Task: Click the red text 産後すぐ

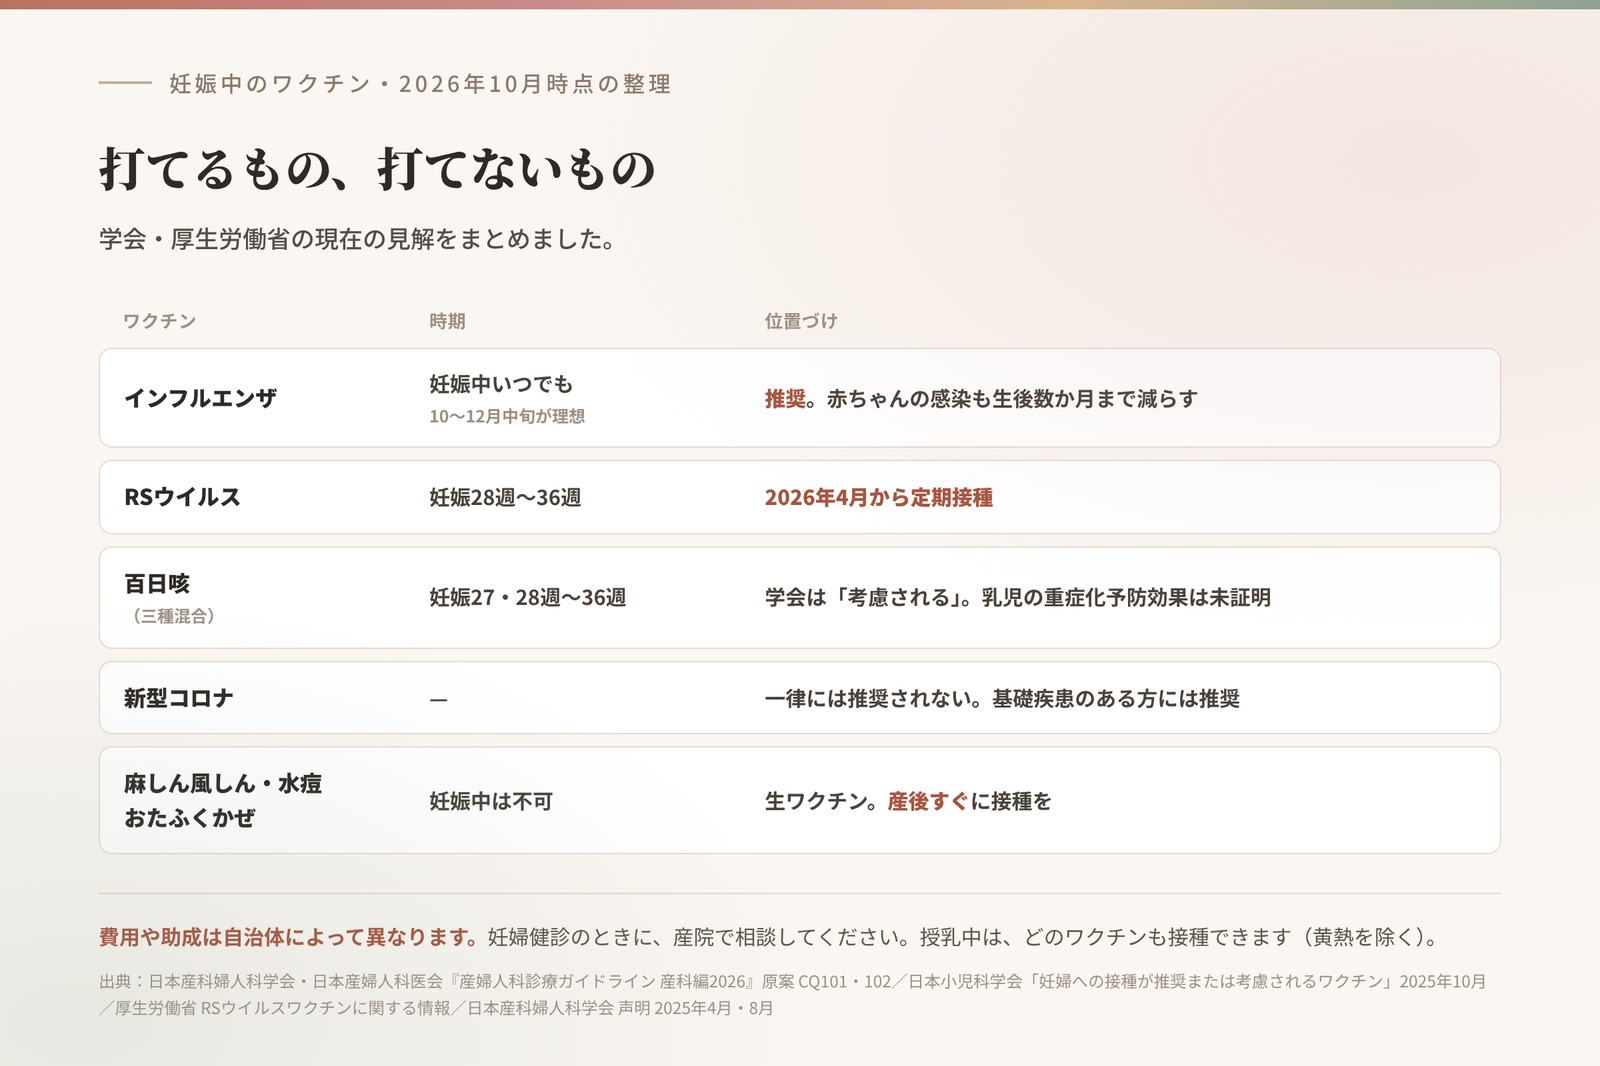Action: [x=928, y=801]
